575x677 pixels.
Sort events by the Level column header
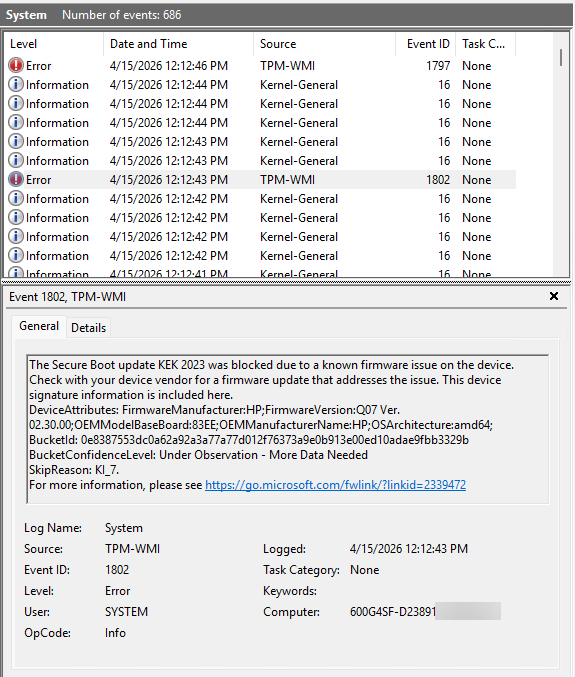(x=54, y=44)
